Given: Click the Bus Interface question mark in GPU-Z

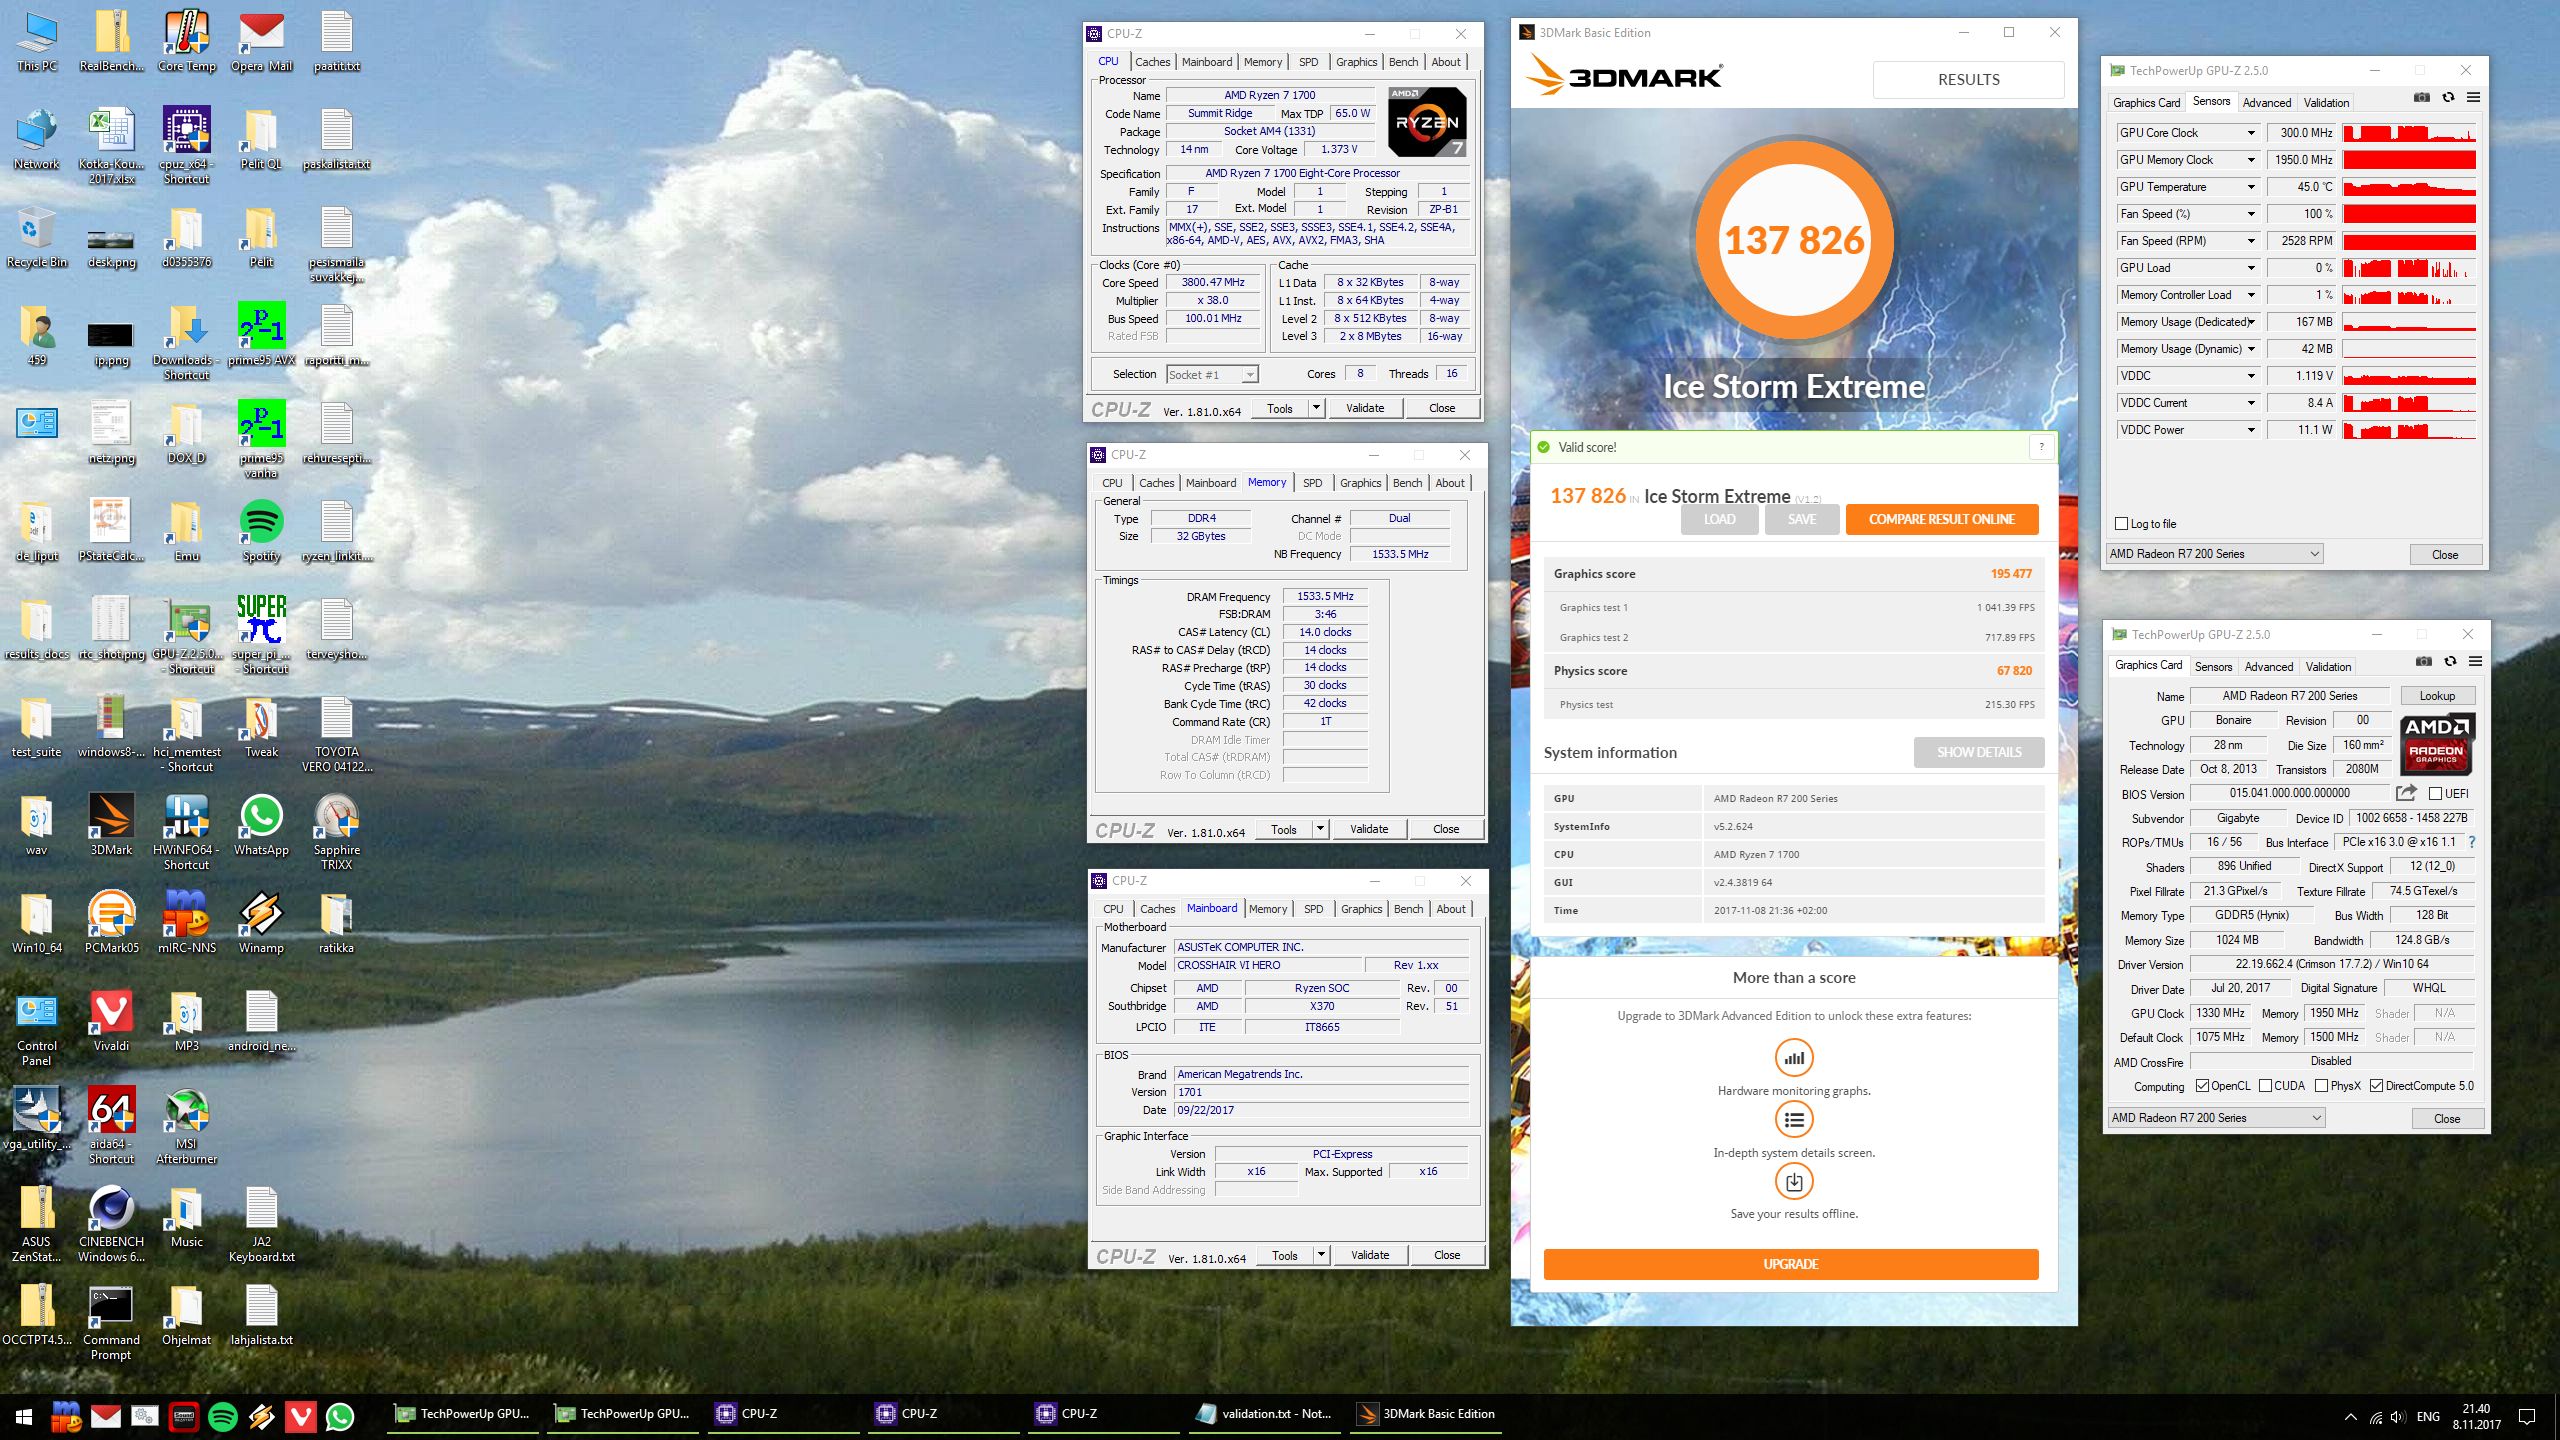Looking at the screenshot, I should click(x=2472, y=842).
